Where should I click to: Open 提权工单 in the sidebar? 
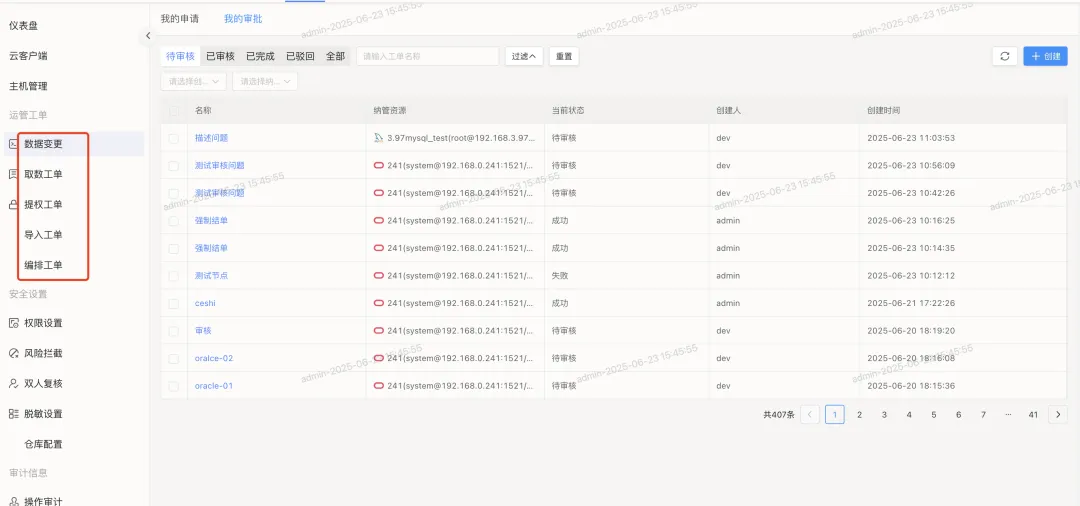tap(43, 204)
